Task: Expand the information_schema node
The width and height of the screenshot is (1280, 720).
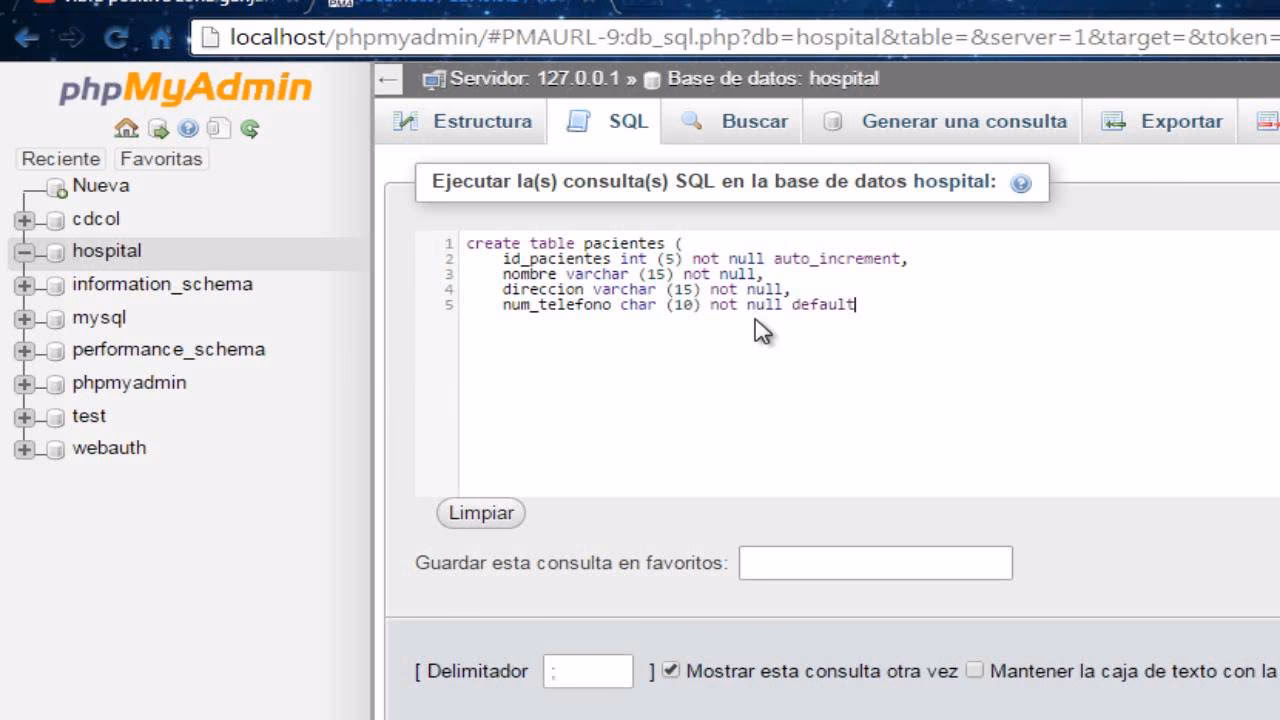Action: 25,286
